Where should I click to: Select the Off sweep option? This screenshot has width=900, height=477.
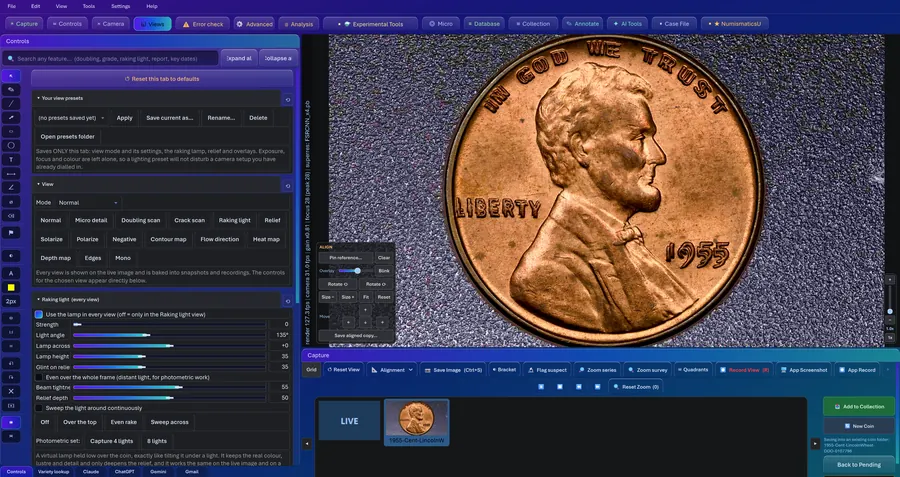click(45, 422)
